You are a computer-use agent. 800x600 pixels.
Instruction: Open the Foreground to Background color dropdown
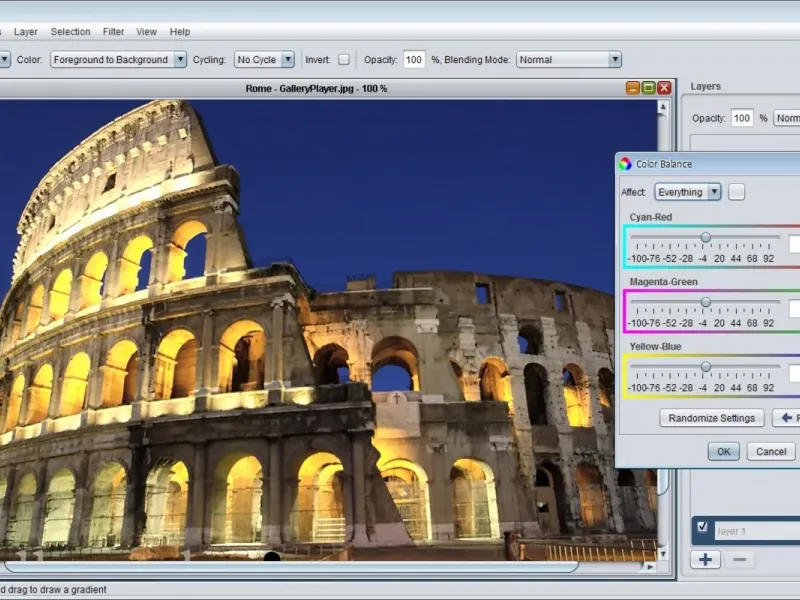click(118, 60)
